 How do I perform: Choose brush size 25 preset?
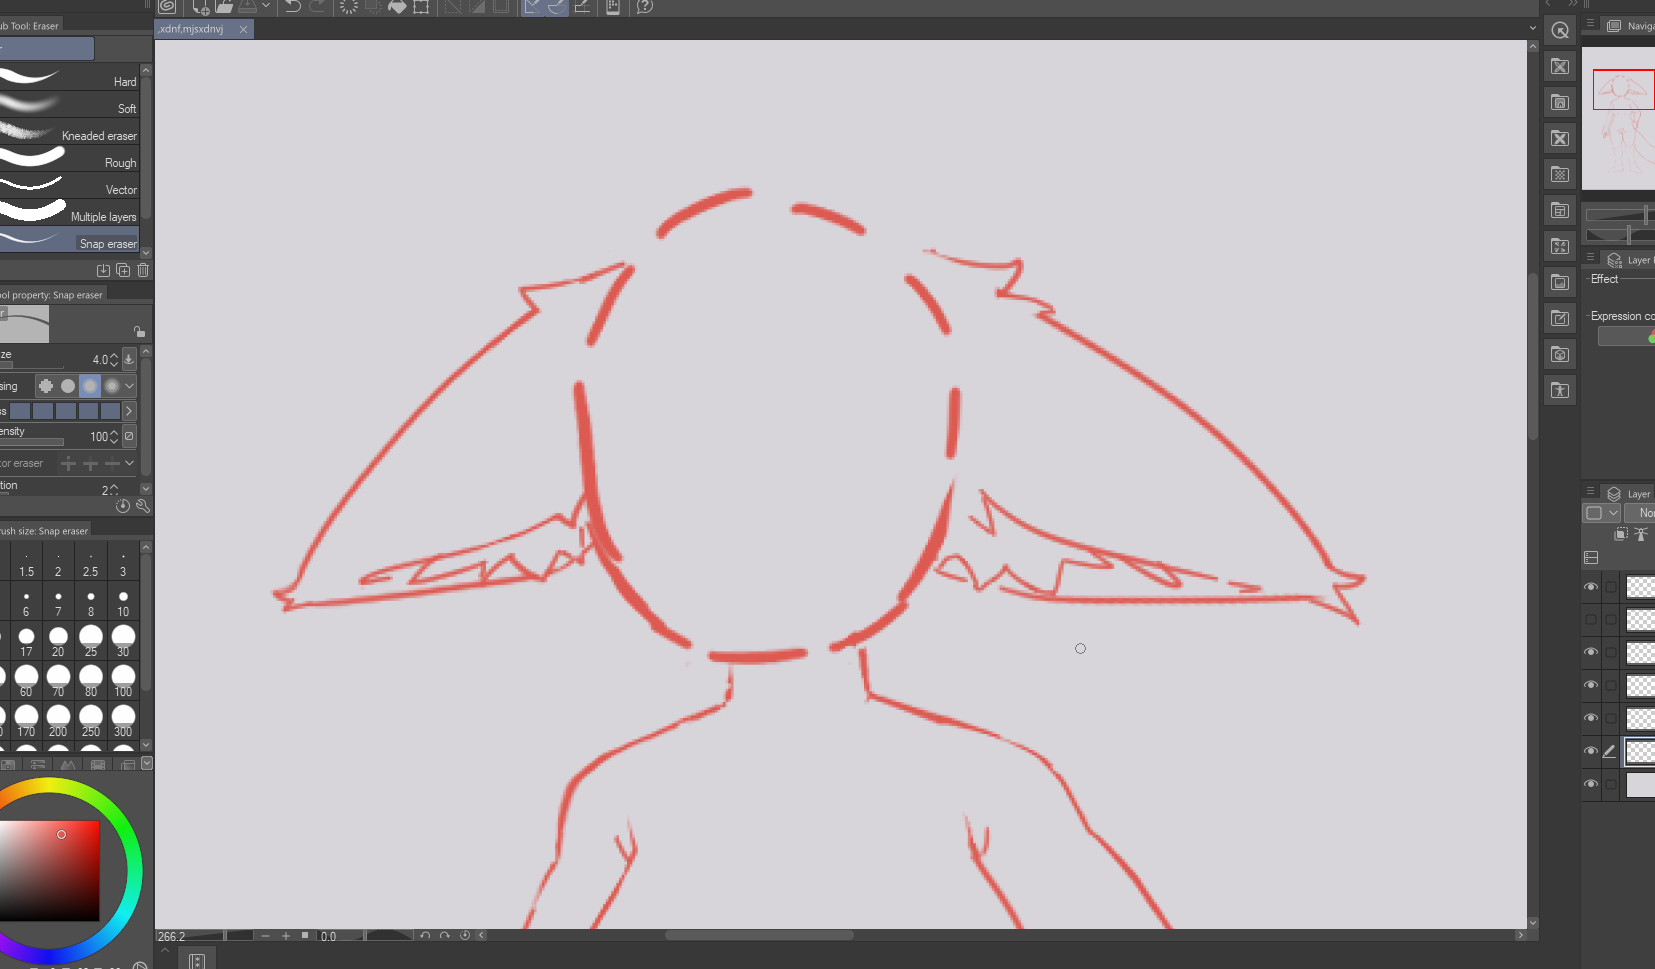[x=91, y=641]
